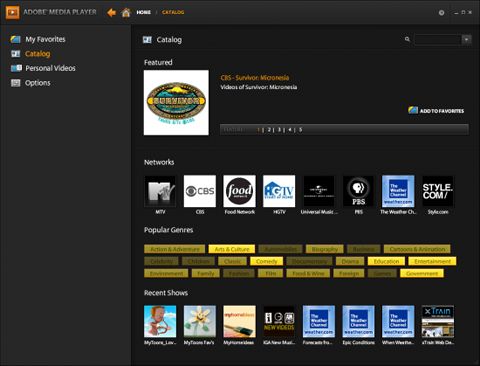
Task: Click the My Favorites sidebar icon
Action: pos(15,39)
